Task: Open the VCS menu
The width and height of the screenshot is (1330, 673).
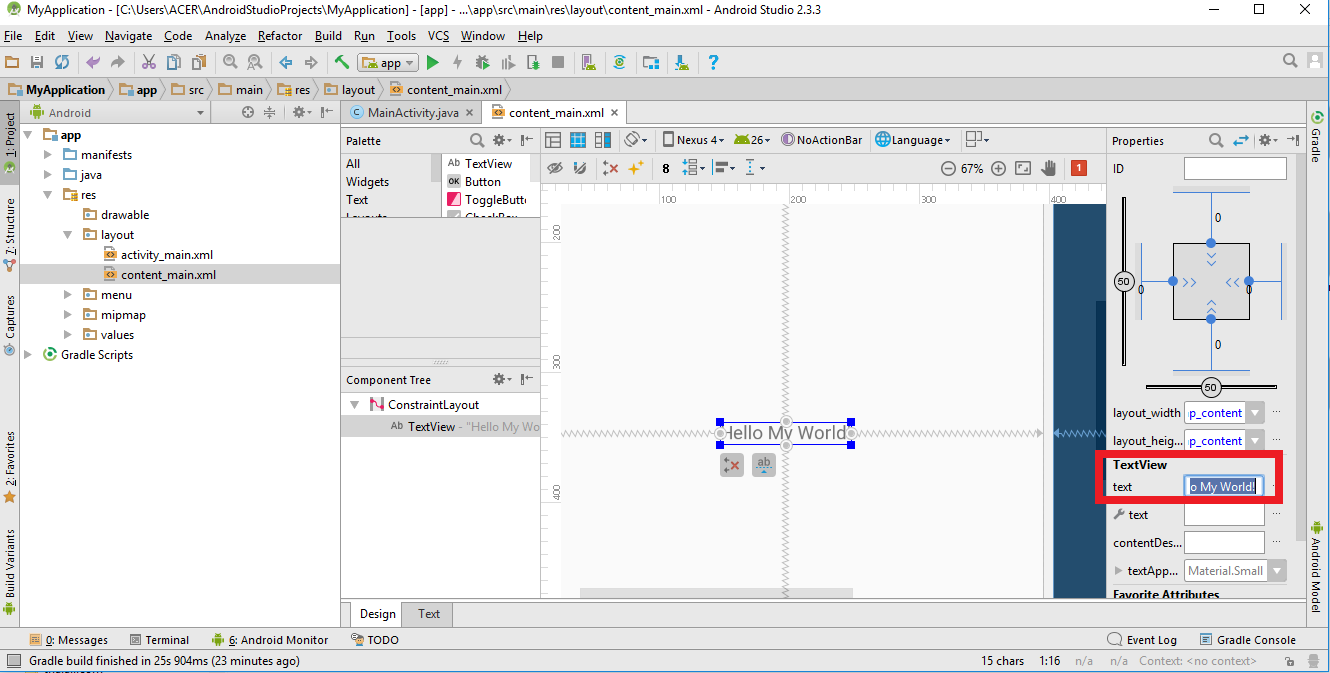Action: pyautogui.click(x=439, y=35)
